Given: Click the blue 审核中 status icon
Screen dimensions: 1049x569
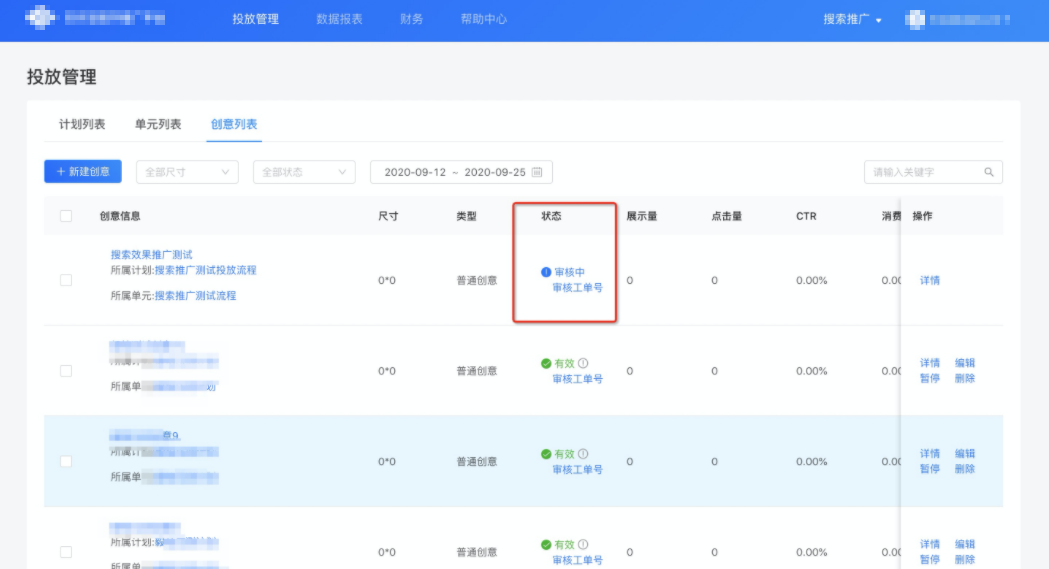Looking at the screenshot, I should coord(546,272).
